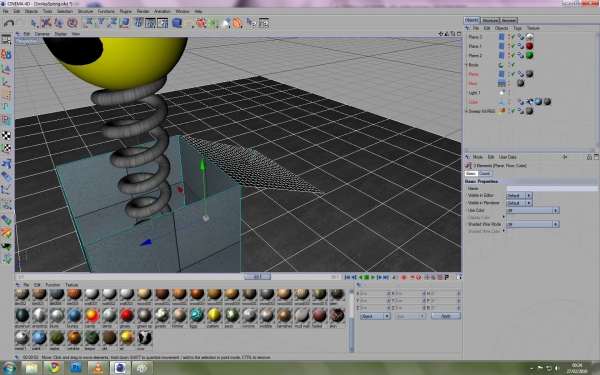Viewport: 600px width, 375px height.
Task: Click the green stop button in timeline
Action: 366,277
